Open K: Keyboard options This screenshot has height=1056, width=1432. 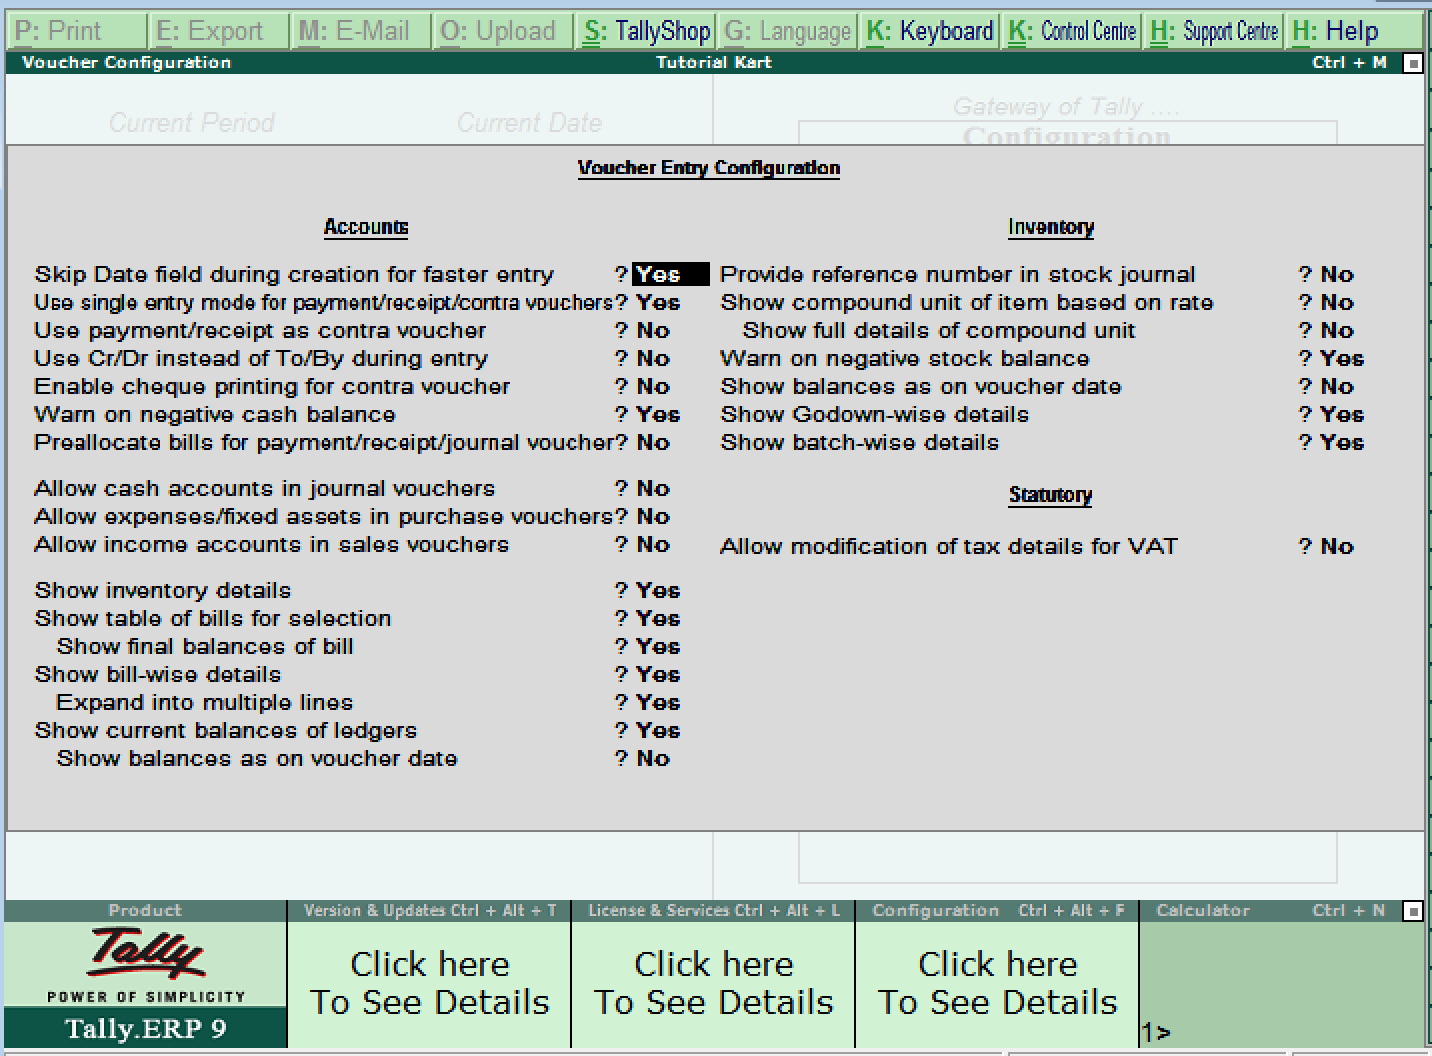pyautogui.click(x=927, y=30)
